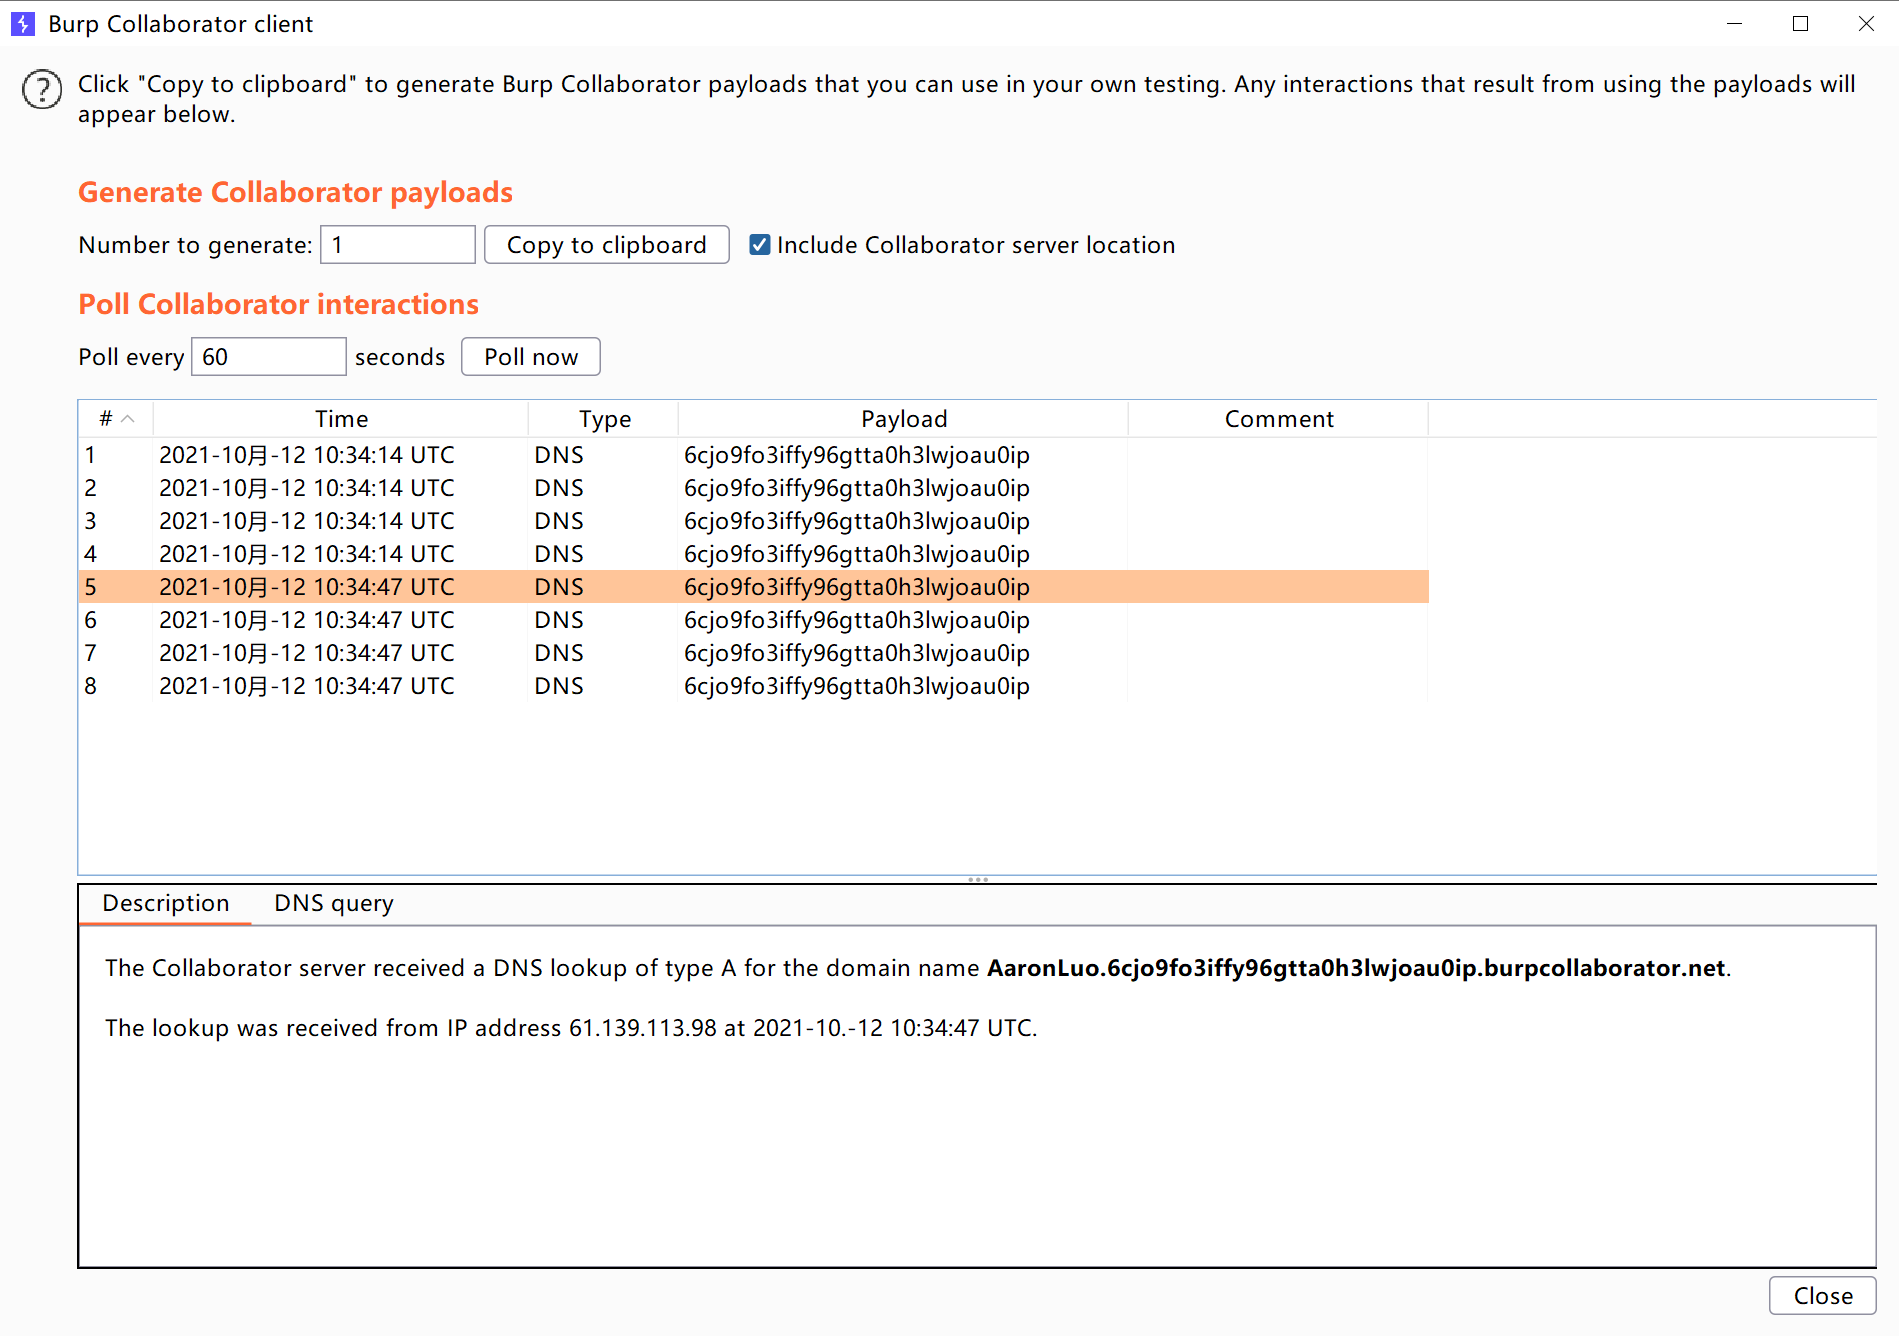Image resolution: width=1899 pixels, height=1337 pixels.
Task: Switch to the DNS query tab
Action: point(334,904)
